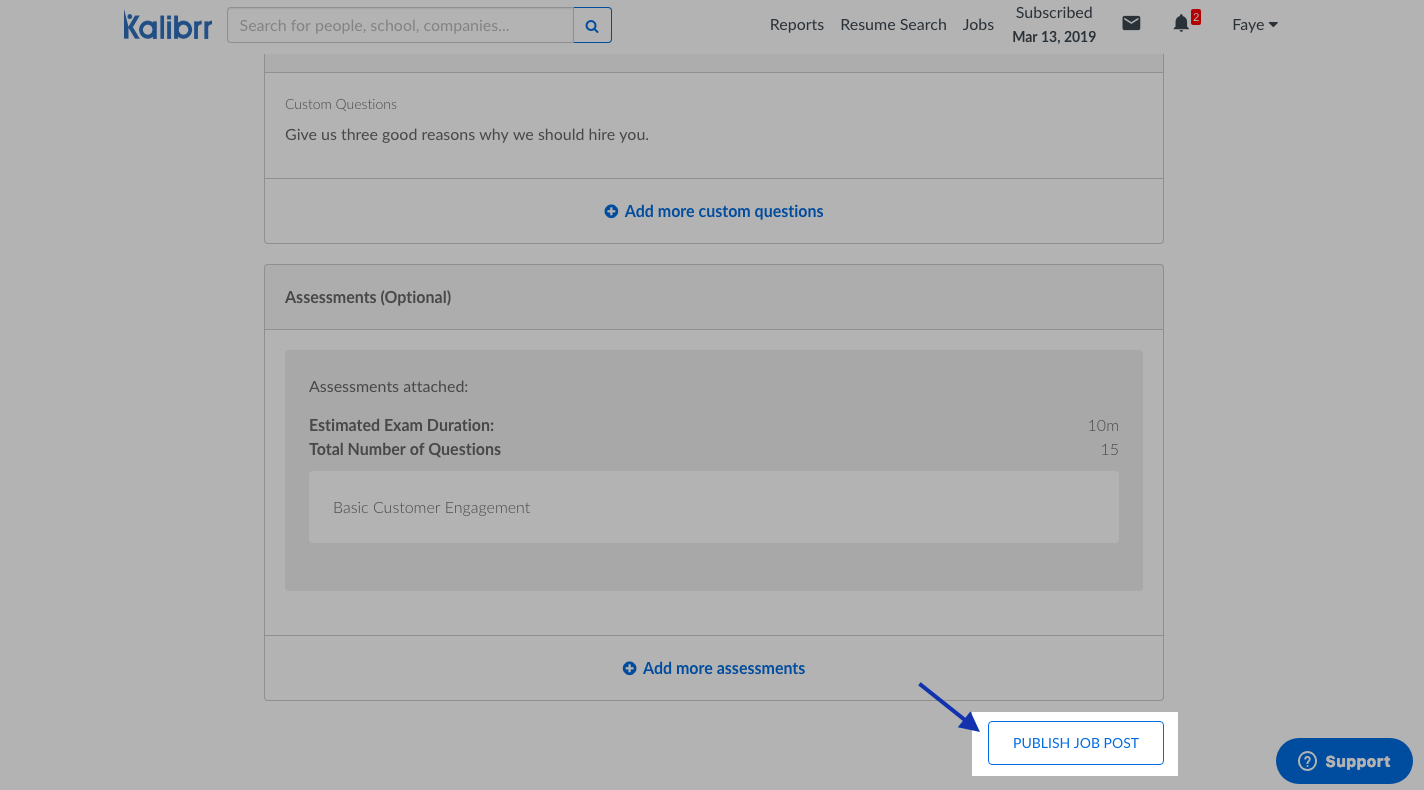Viewport: 1424px width, 790px height.
Task: Open the notifications bell
Action: (x=1181, y=24)
